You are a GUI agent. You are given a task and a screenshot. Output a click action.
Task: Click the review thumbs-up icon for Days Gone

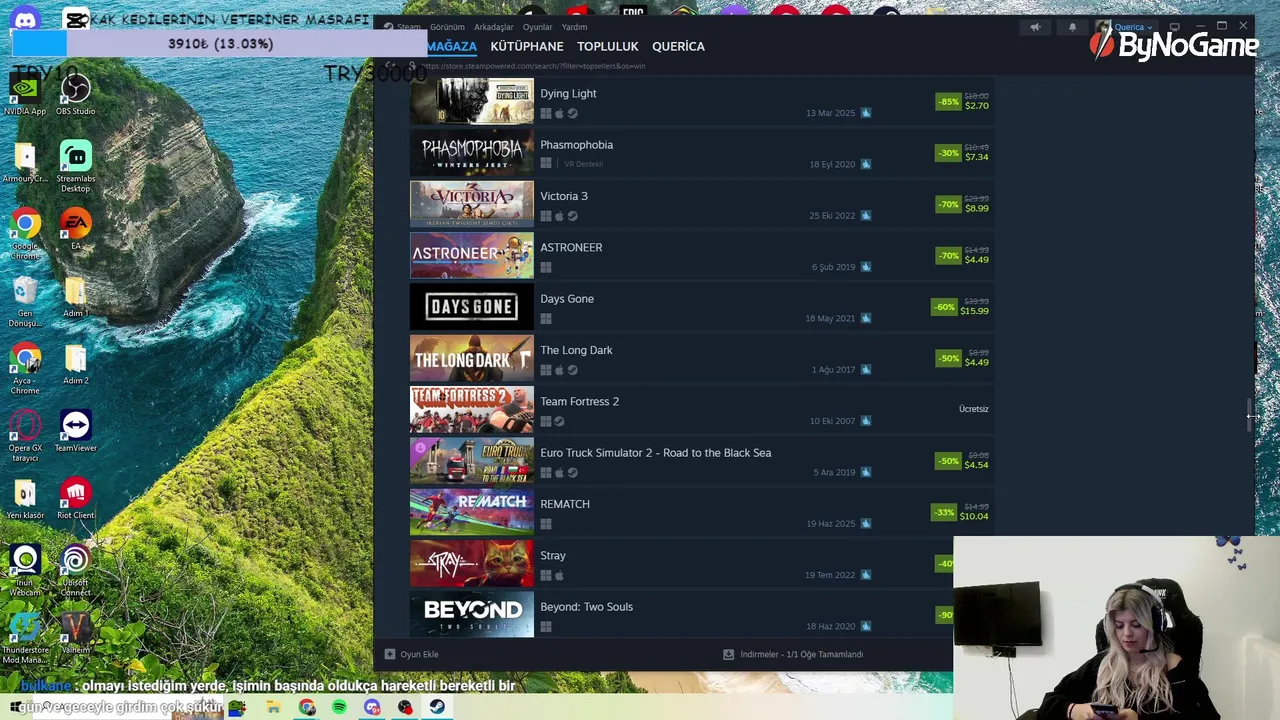pos(866,318)
